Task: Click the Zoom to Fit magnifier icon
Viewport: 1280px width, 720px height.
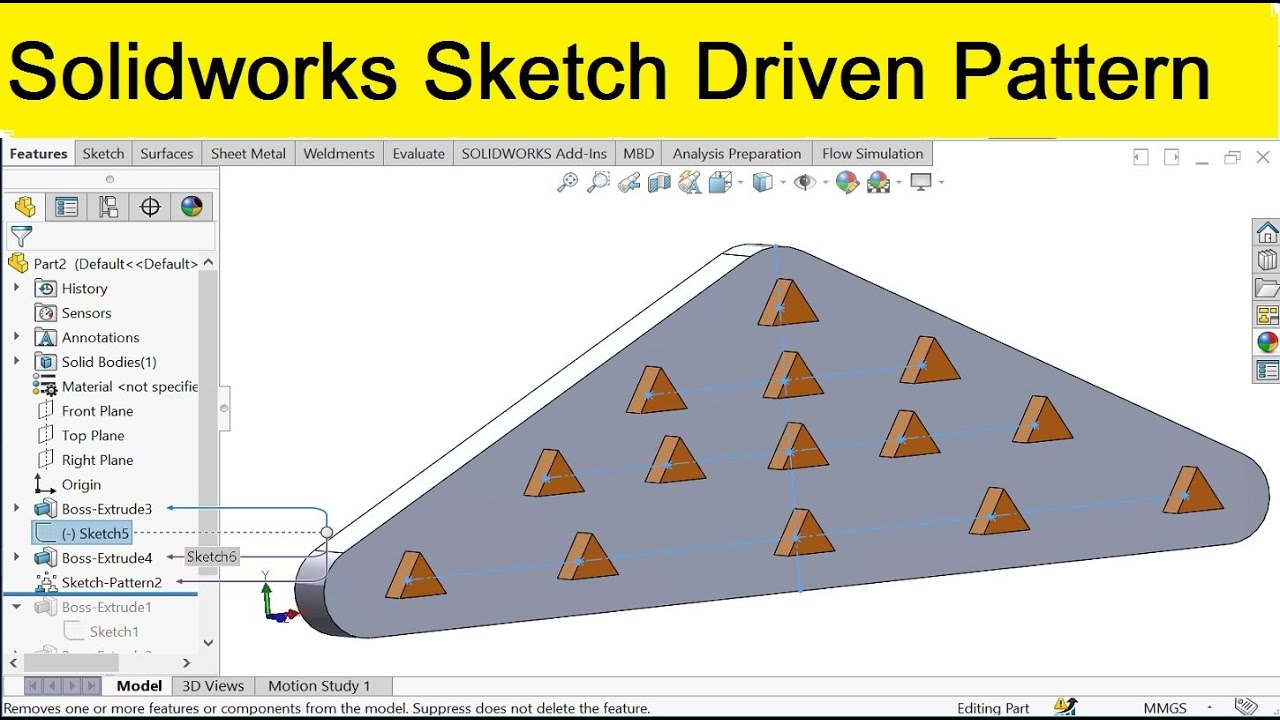Action: coord(567,182)
